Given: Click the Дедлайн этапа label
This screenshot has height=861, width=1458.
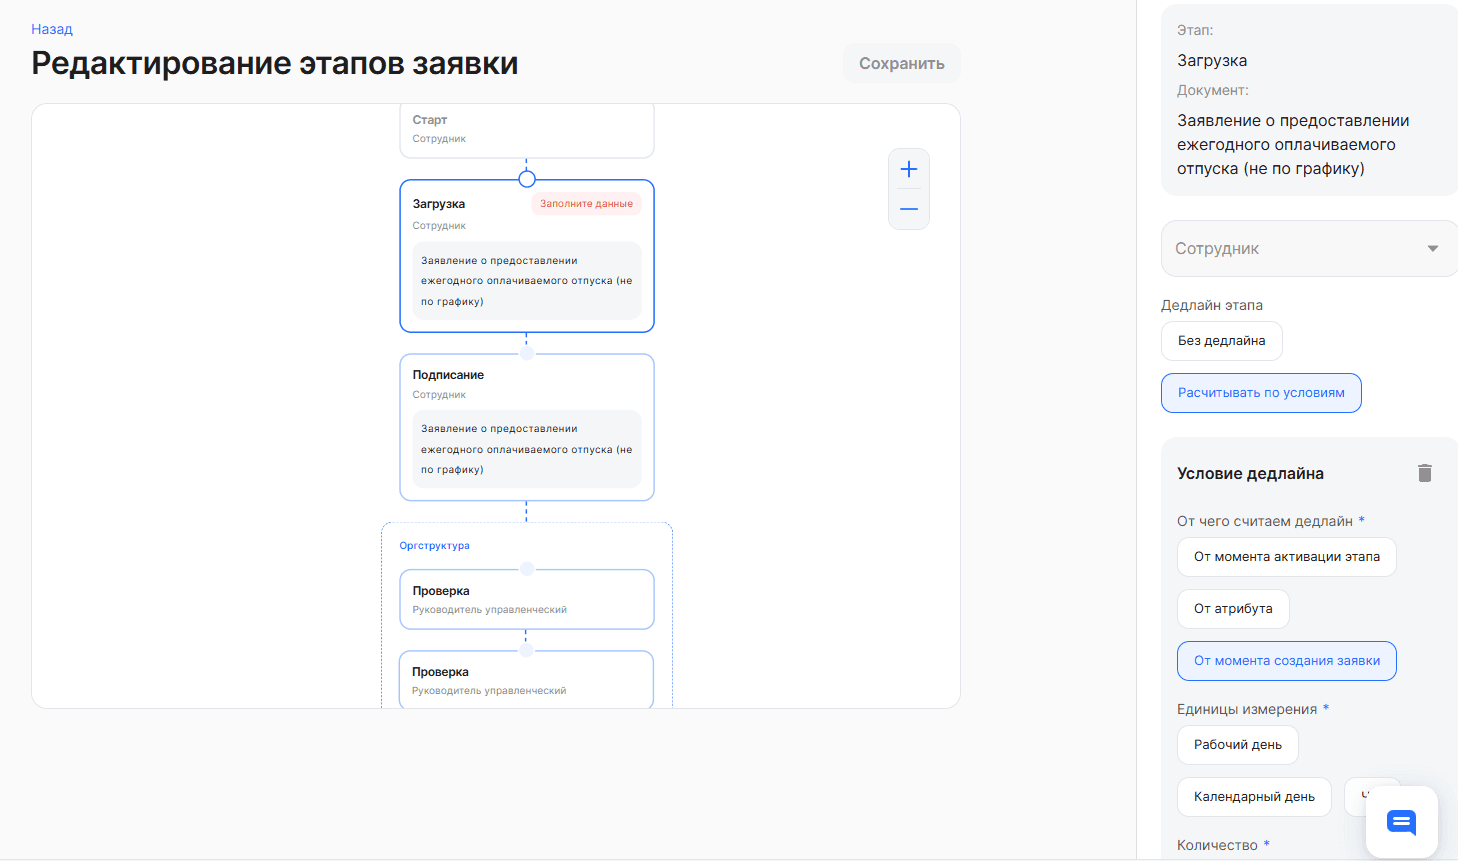Looking at the screenshot, I should click(1211, 305).
